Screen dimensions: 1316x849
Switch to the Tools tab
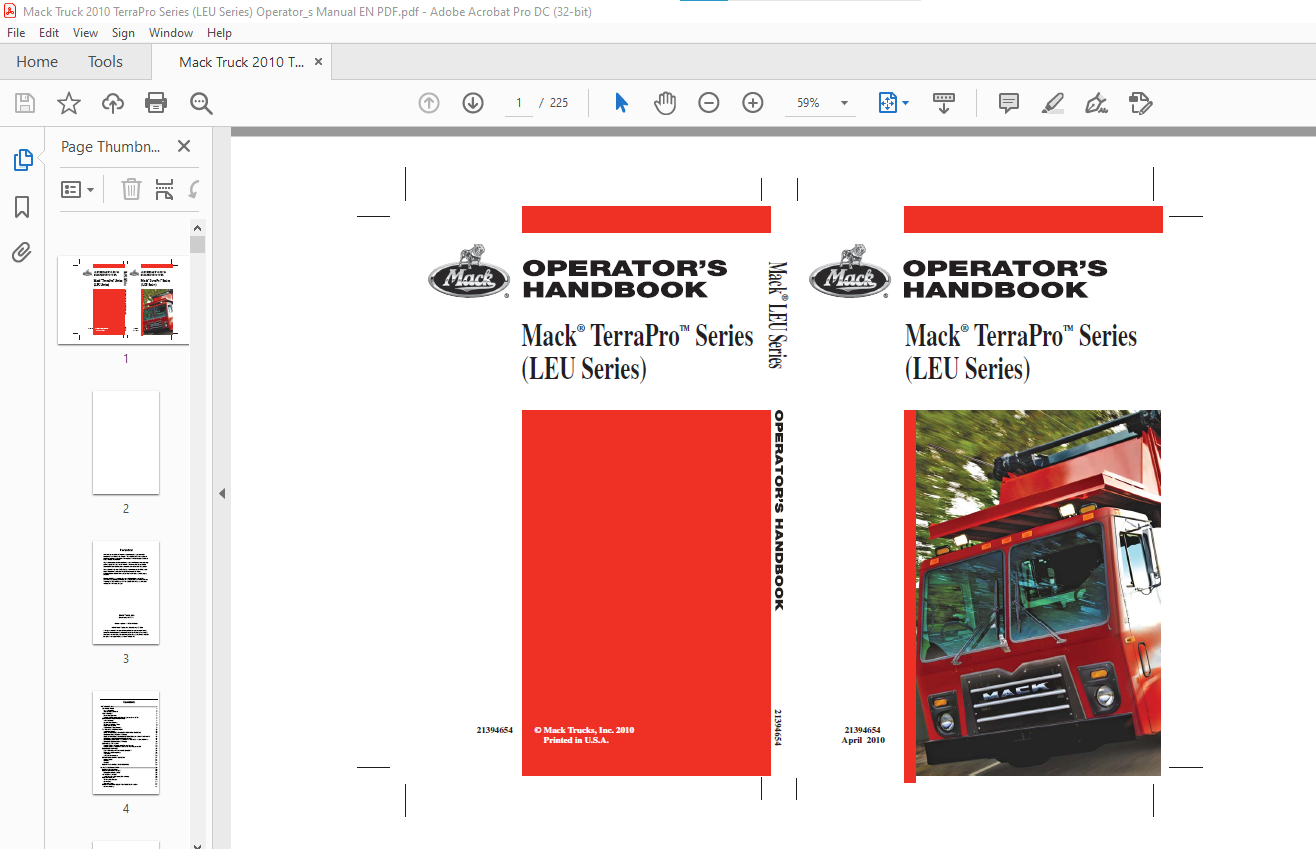105,62
